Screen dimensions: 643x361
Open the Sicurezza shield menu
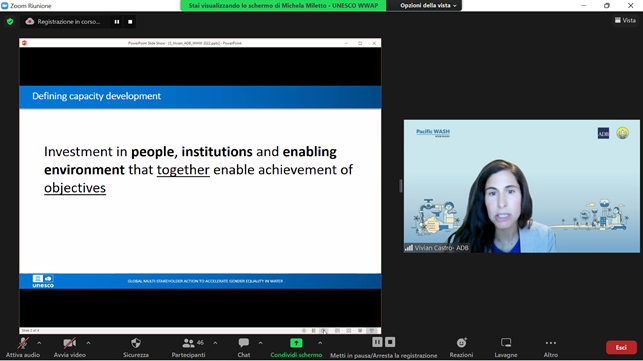(136, 347)
